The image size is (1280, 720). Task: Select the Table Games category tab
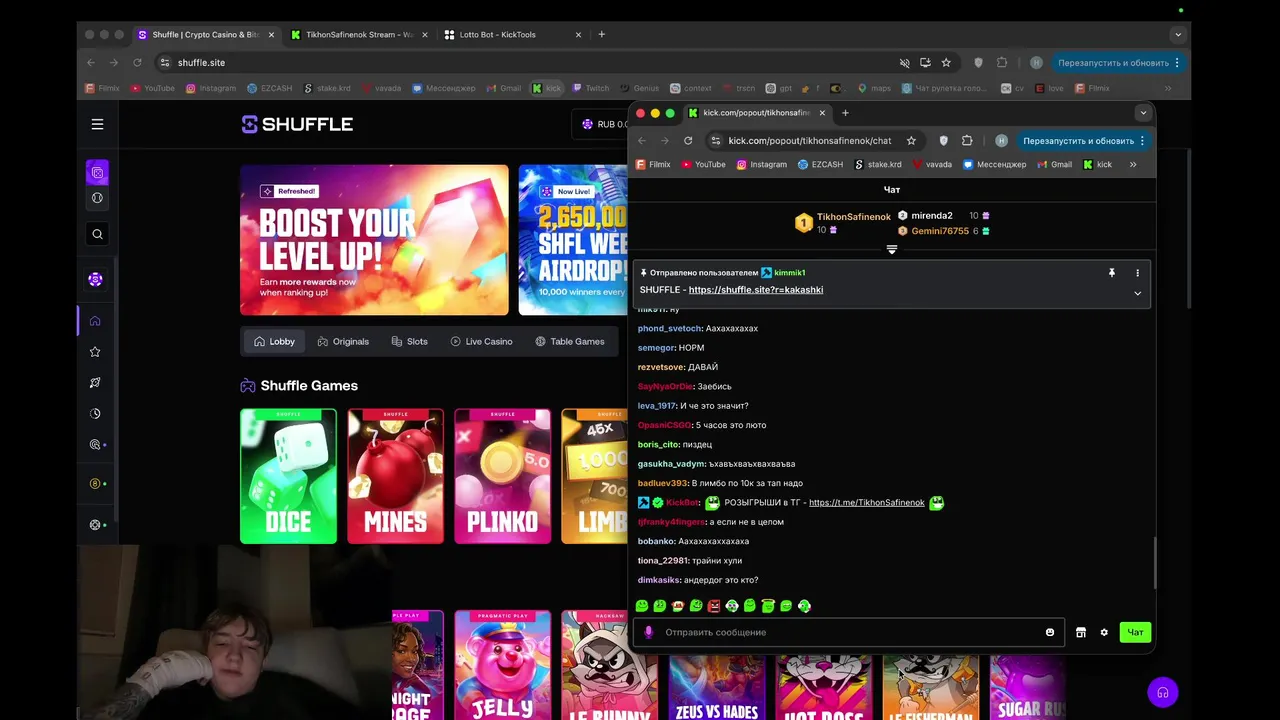pyautogui.click(x=569, y=341)
